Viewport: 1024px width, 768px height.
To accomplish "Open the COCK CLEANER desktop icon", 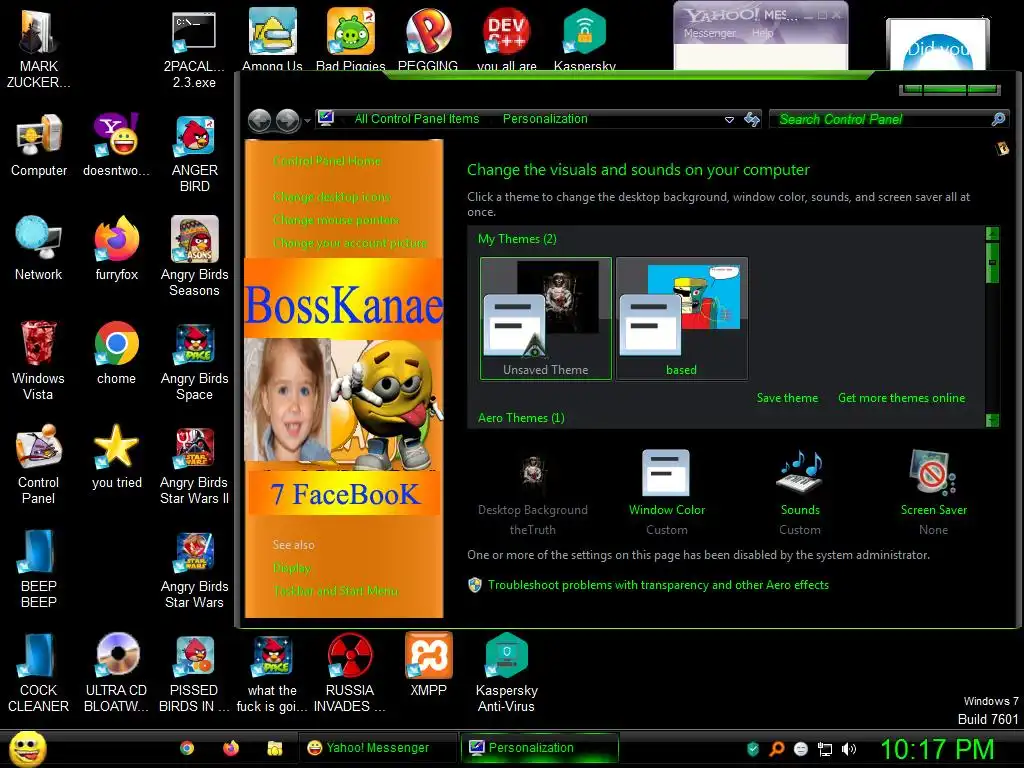I will click(x=39, y=672).
